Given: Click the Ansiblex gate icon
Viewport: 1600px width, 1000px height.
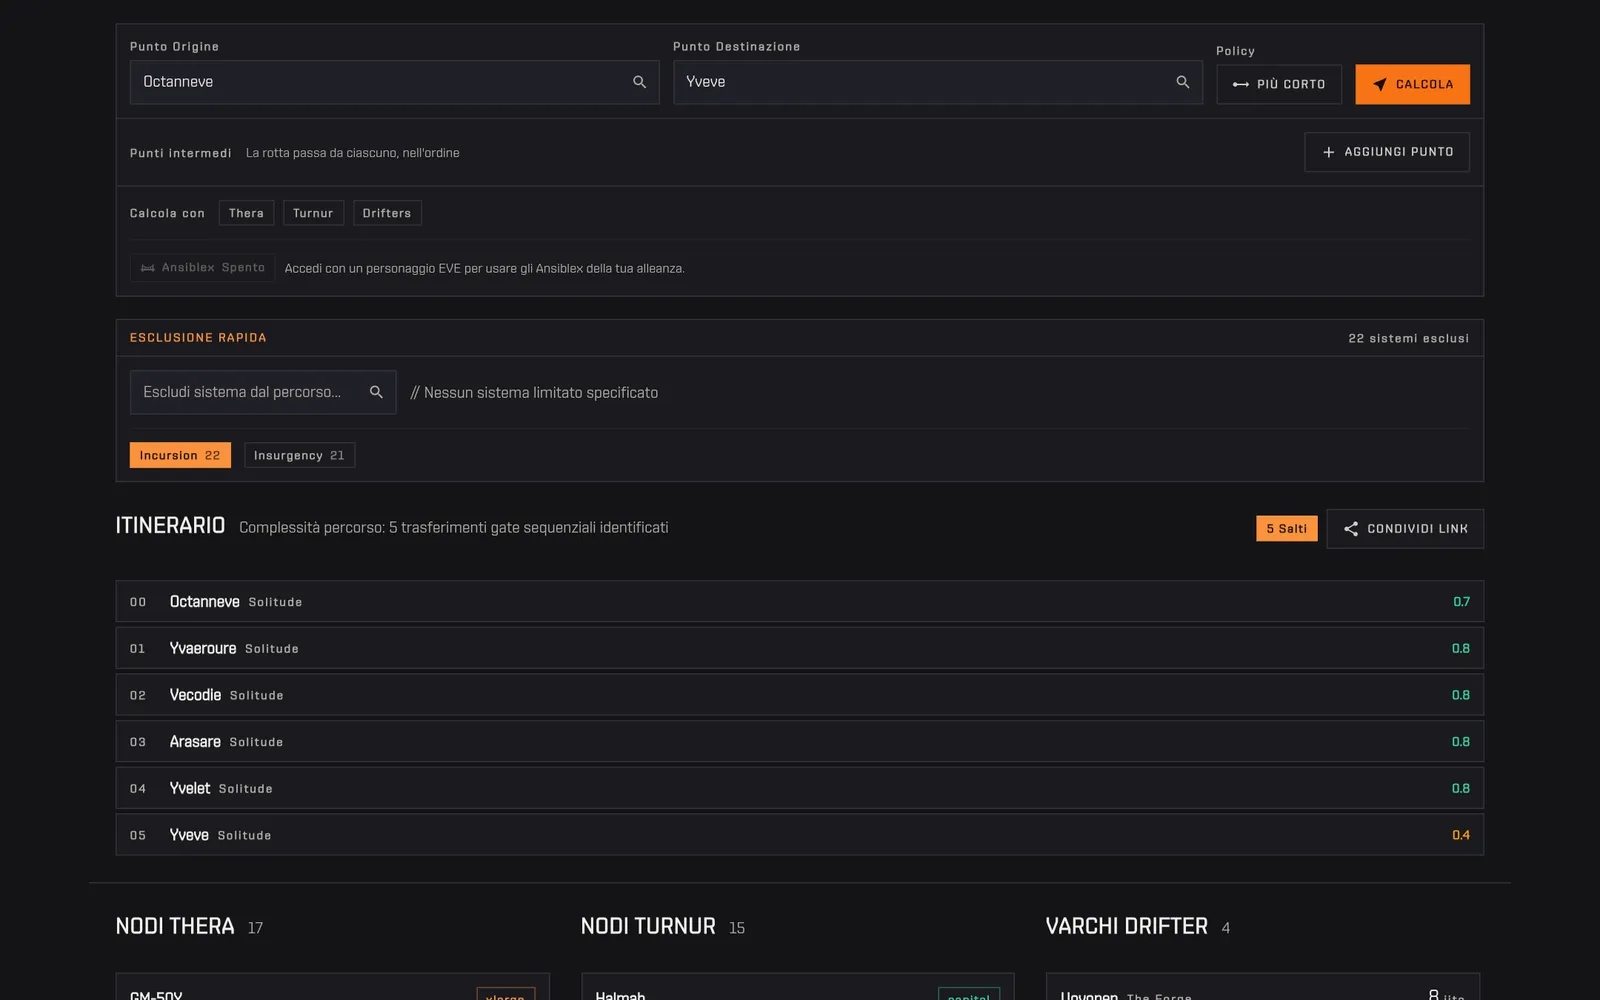Looking at the screenshot, I should (148, 268).
